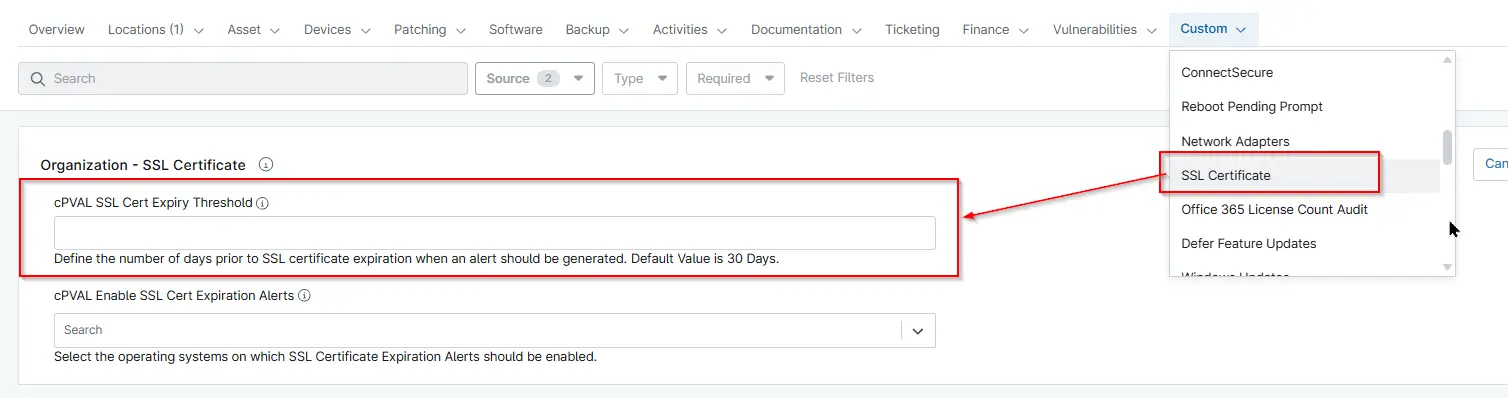Image resolution: width=1508 pixels, height=398 pixels.
Task: Open the Activities dropdown
Action: pos(690,29)
